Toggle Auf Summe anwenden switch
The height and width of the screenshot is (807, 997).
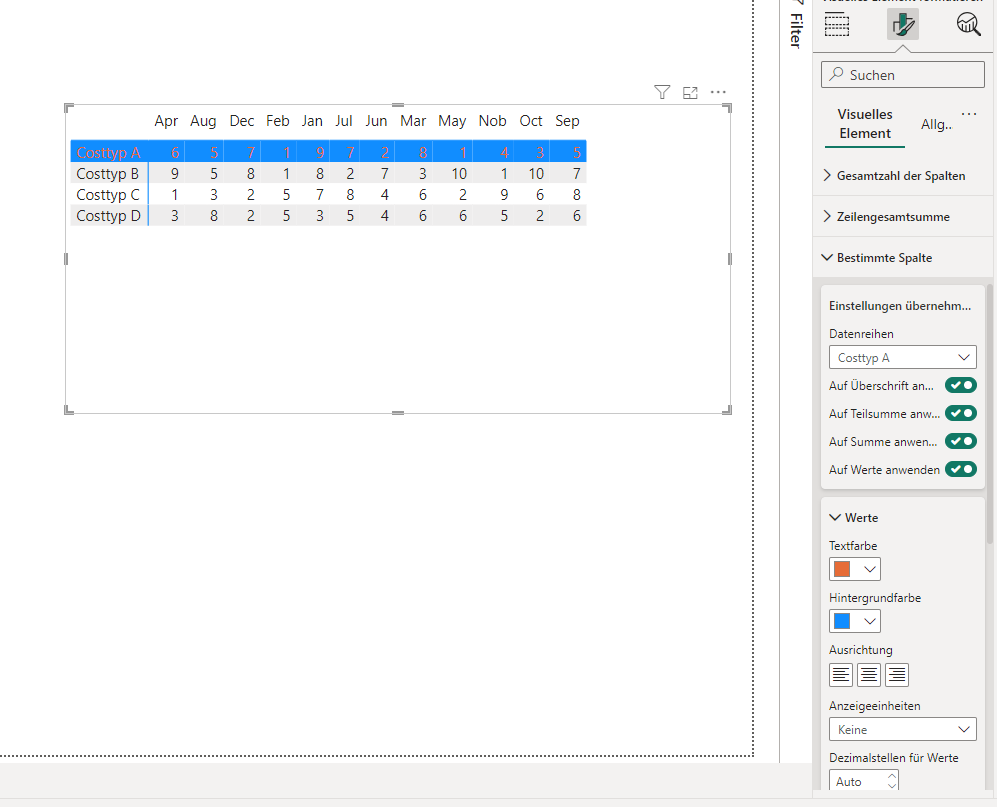pyautogui.click(x=961, y=441)
